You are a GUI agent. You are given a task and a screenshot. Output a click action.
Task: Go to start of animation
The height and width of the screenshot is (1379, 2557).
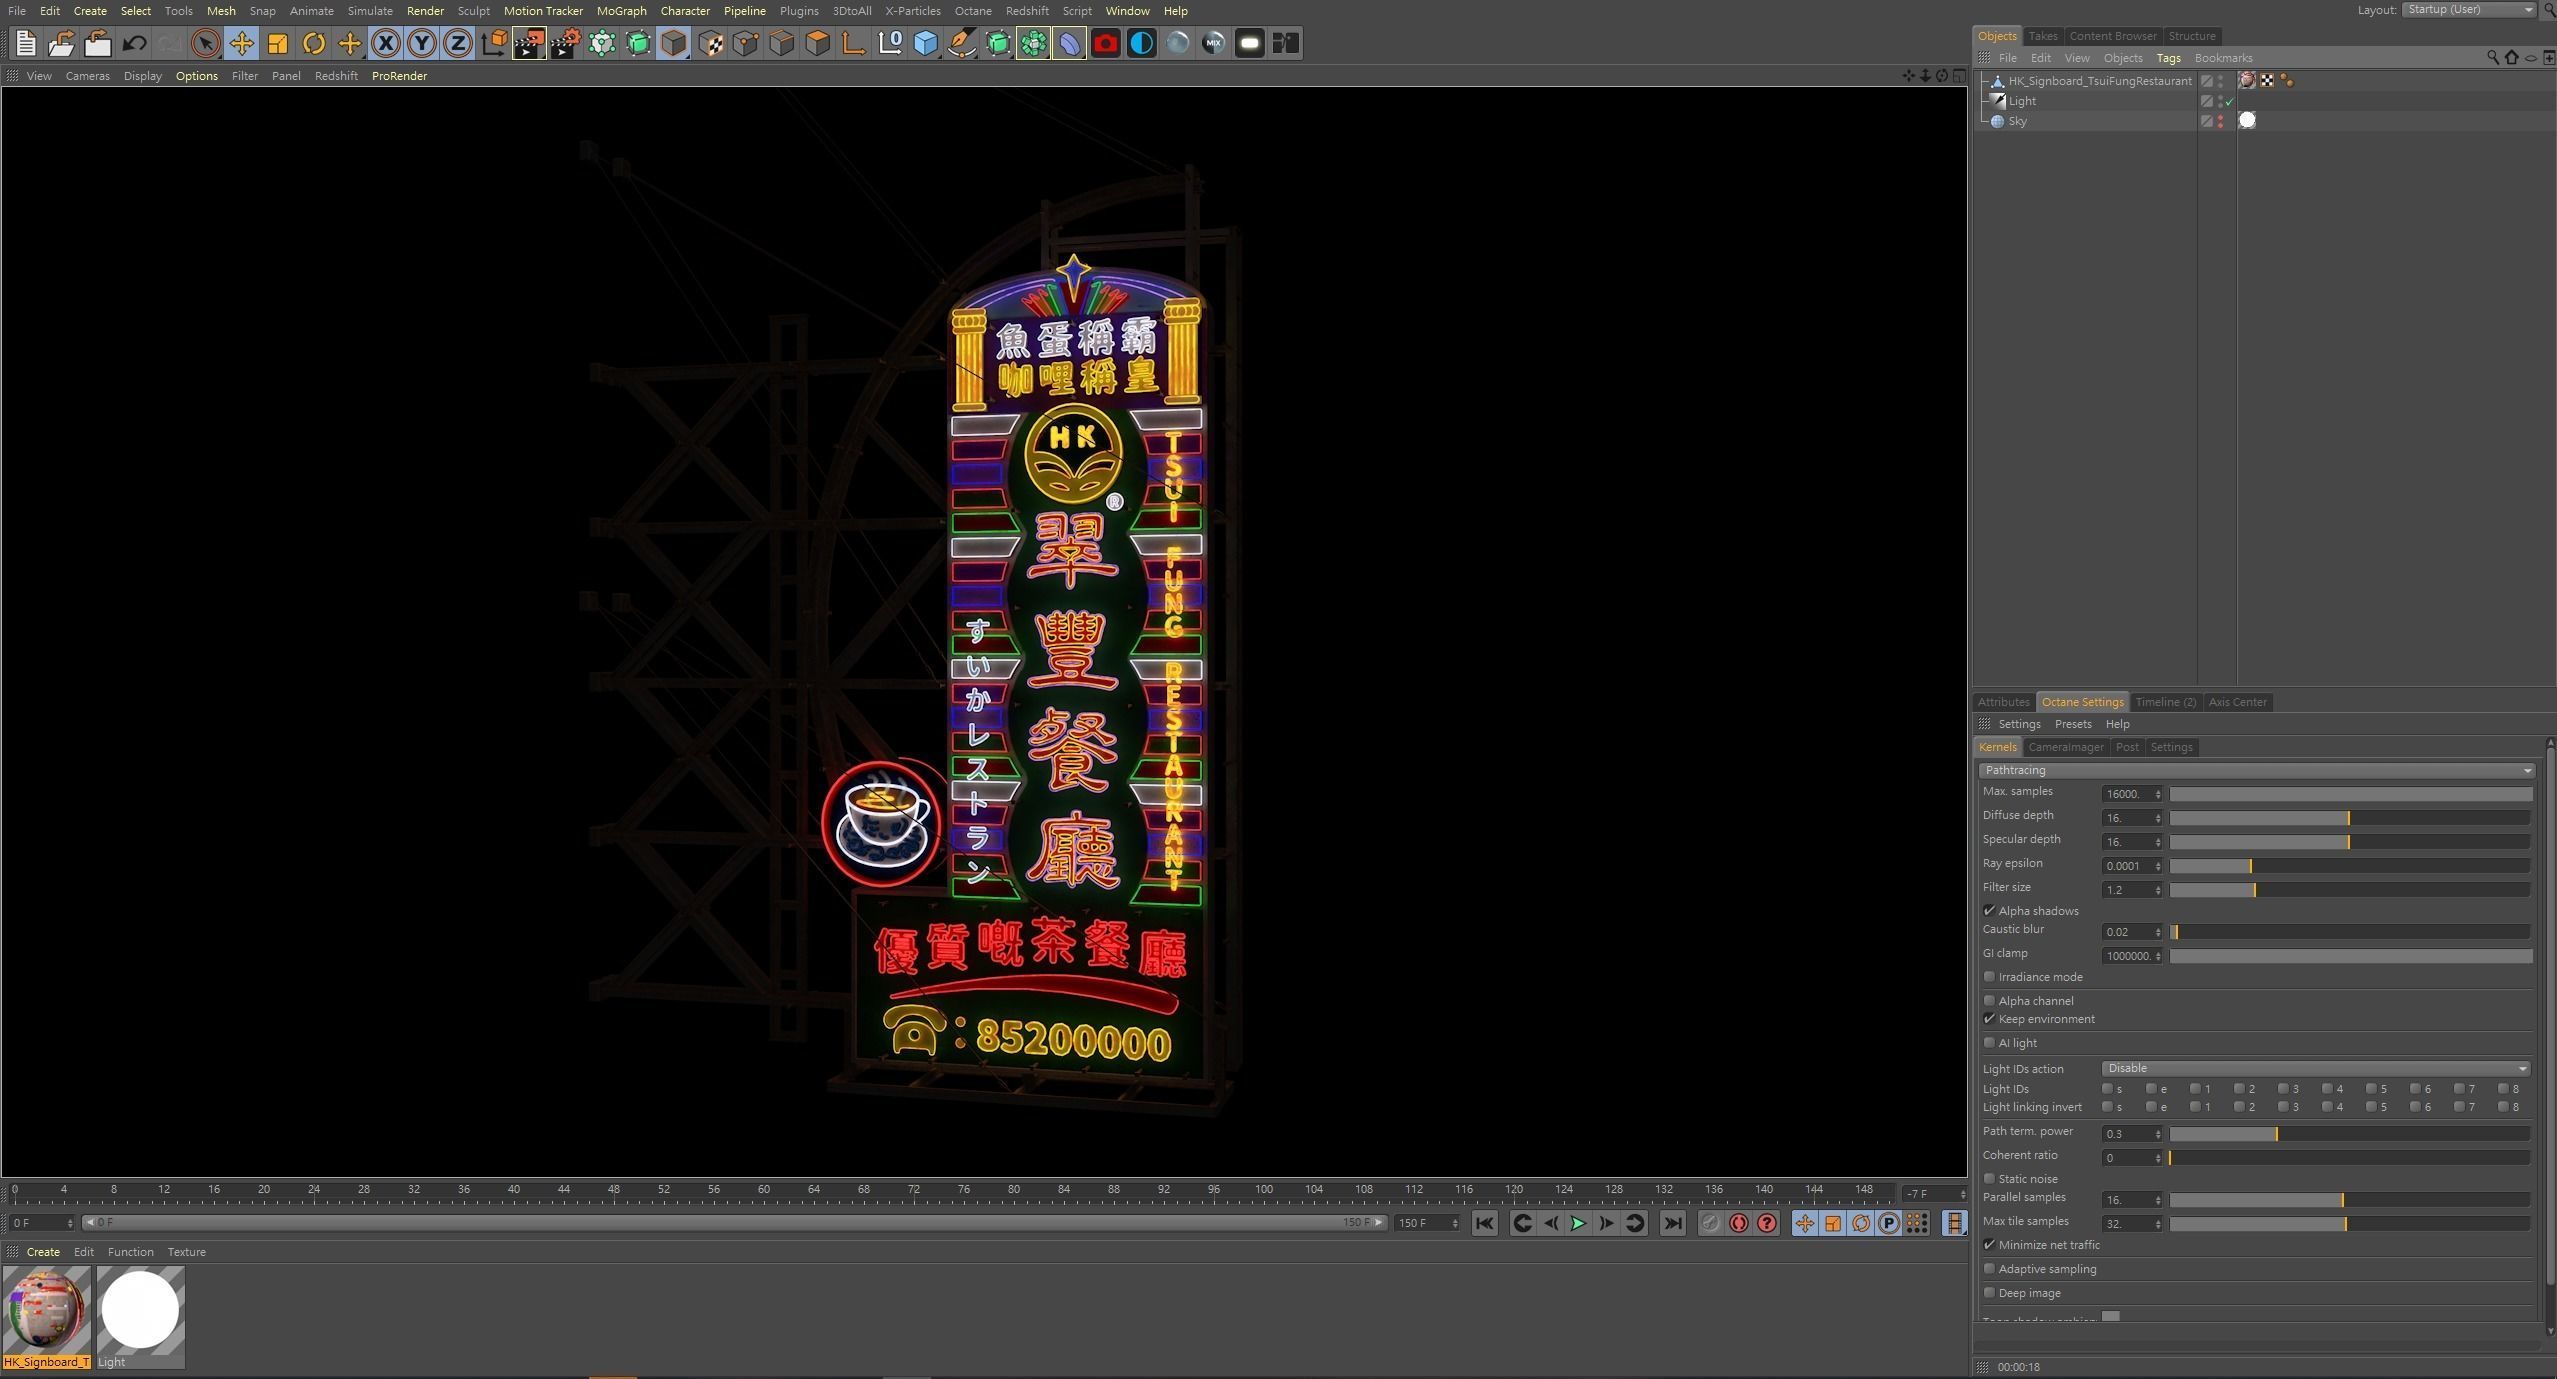1485,1223
